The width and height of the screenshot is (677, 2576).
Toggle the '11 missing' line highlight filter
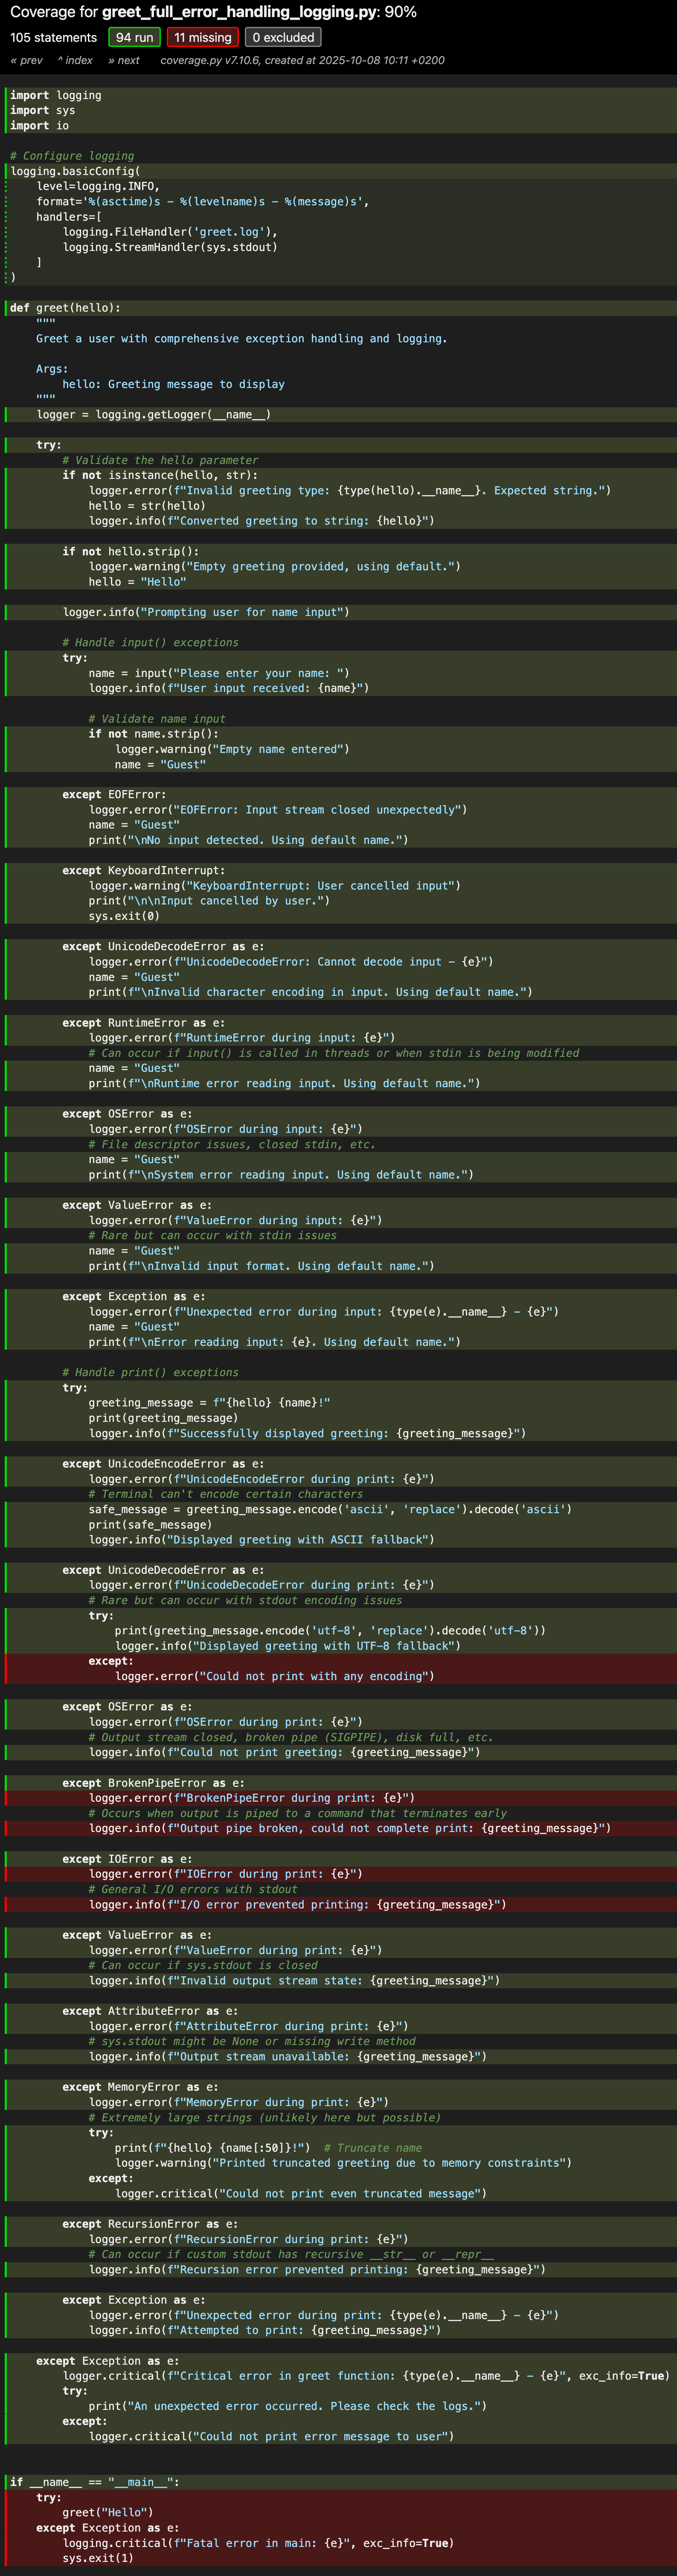coord(203,38)
